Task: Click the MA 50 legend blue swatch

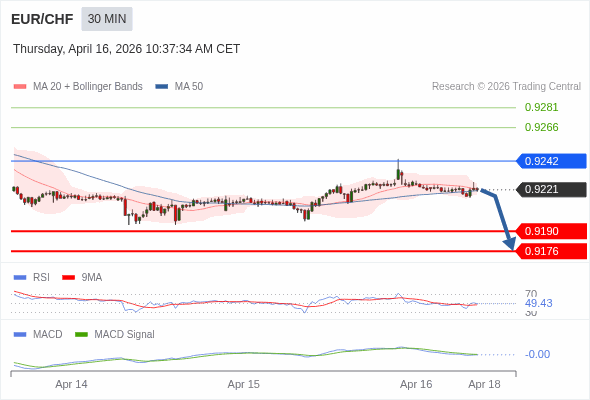Action: tap(162, 87)
